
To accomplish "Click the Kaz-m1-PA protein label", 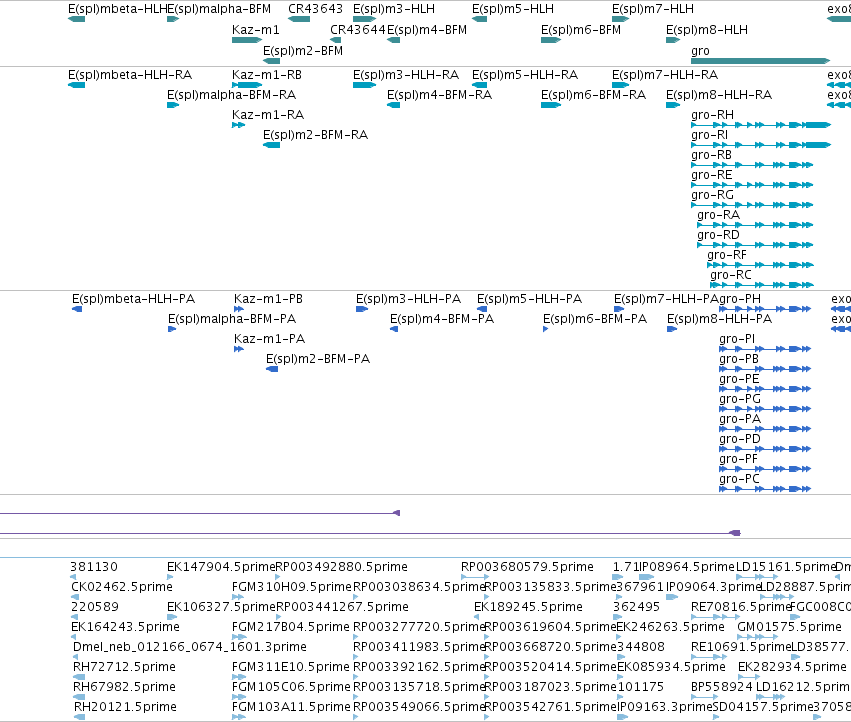I will 269,339.
